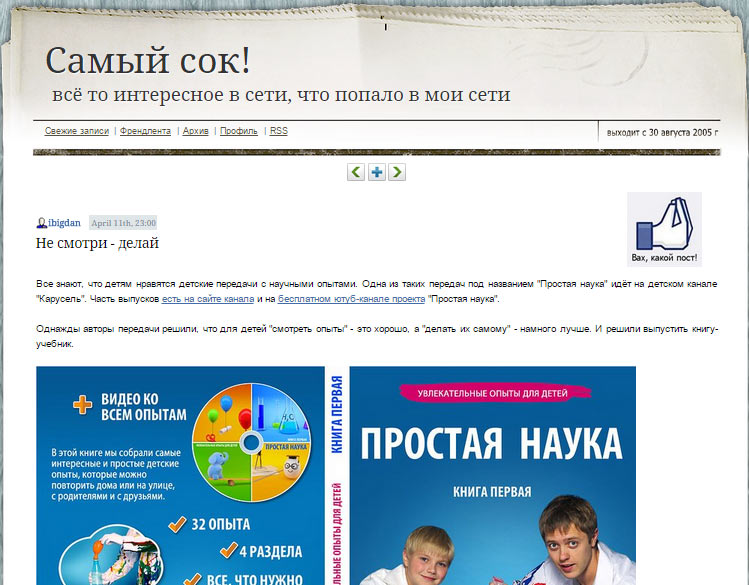Open the 'Профиль' menu link
This screenshot has height=585, width=749.
click(239, 131)
